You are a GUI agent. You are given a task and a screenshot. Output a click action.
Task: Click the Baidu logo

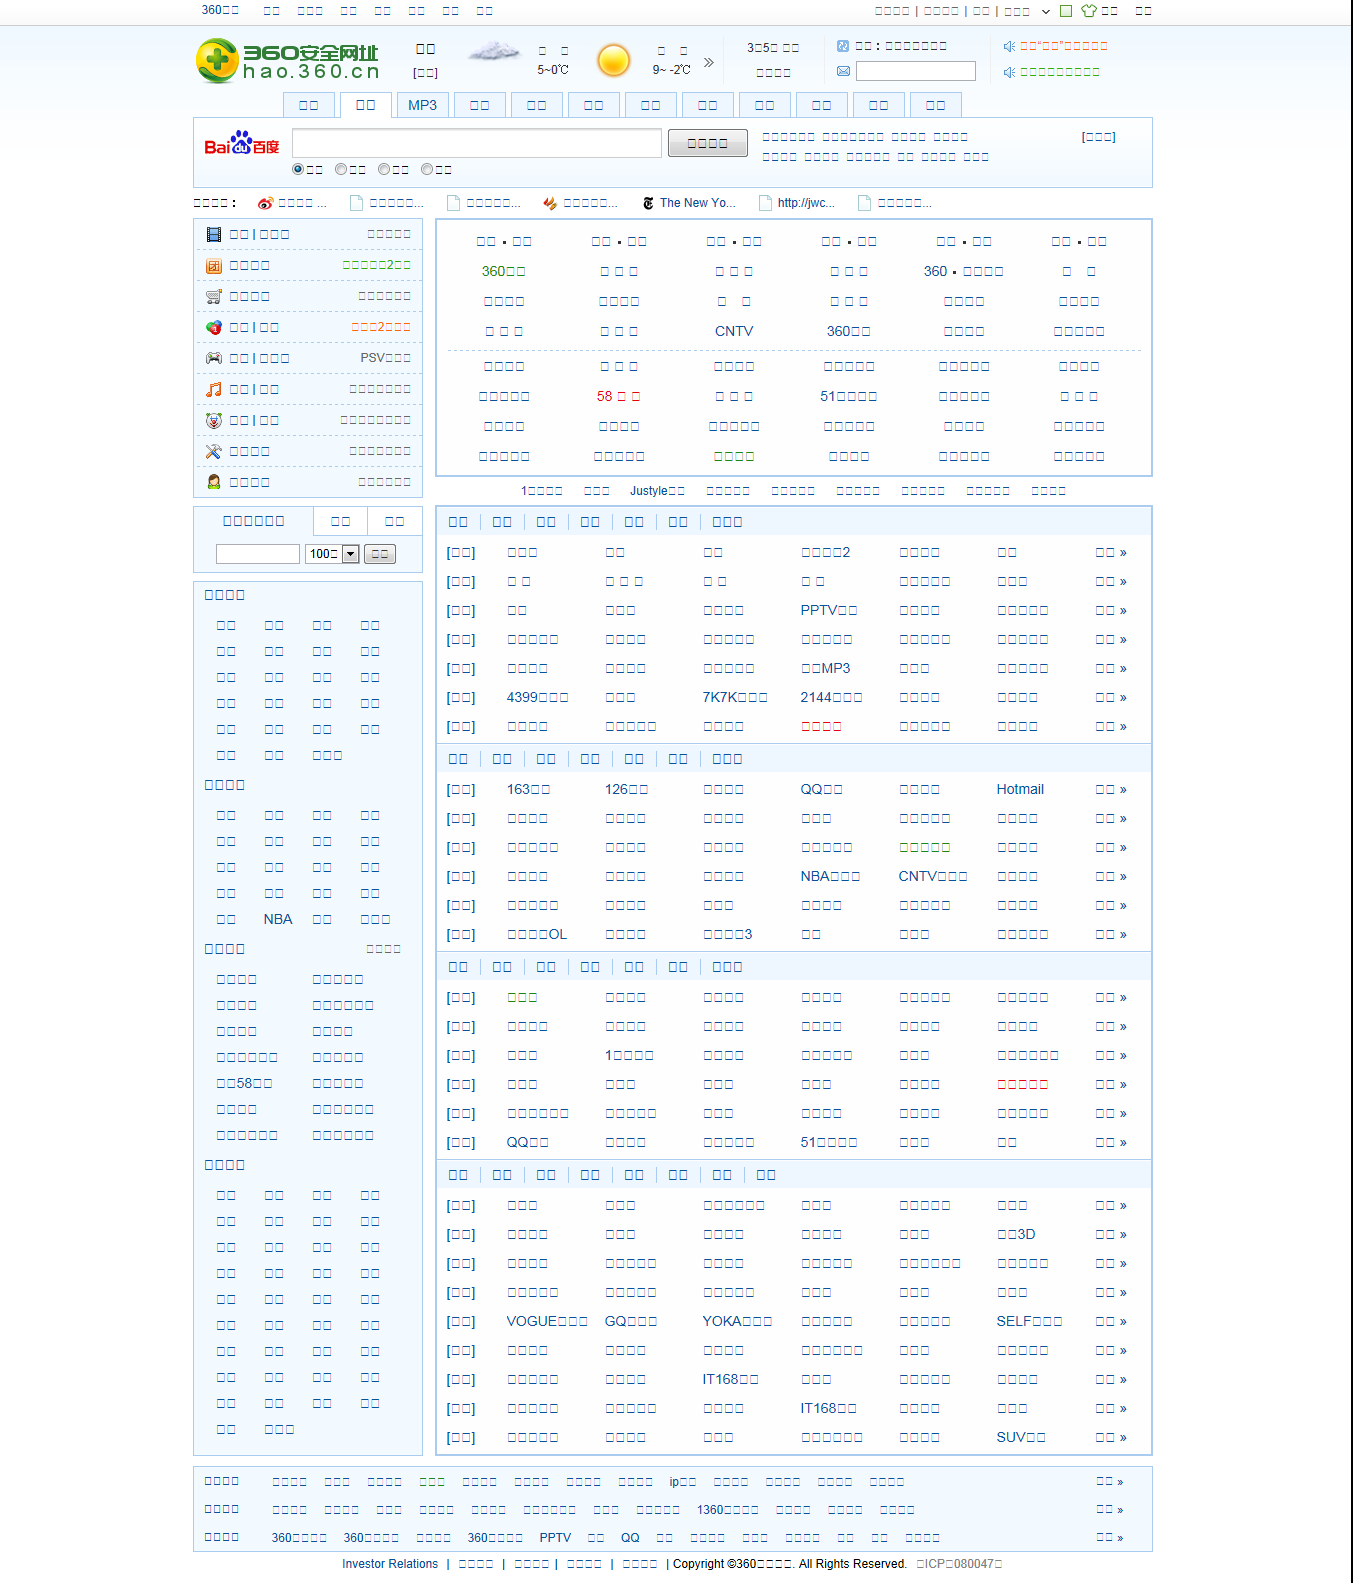[x=242, y=143]
